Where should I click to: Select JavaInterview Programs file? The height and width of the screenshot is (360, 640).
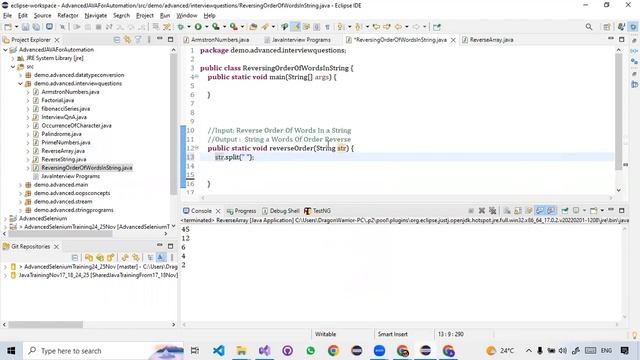tap(70, 176)
